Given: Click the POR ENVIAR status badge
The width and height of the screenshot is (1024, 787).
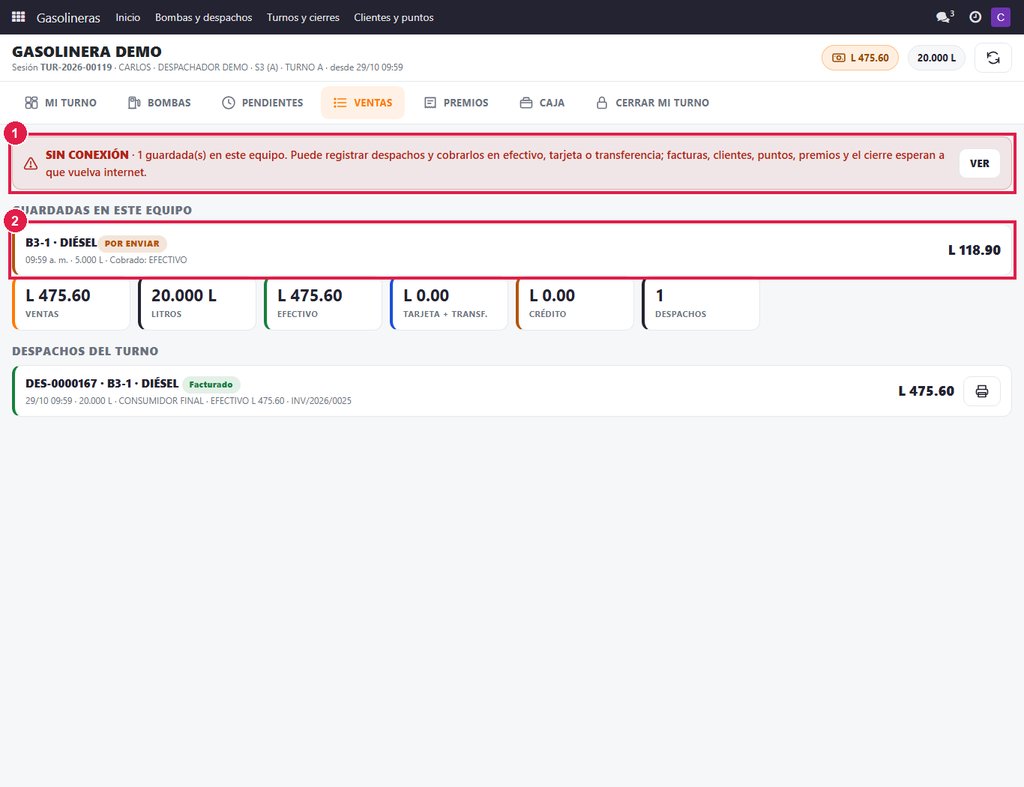Looking at the screenshot, I should click(132, 244).
